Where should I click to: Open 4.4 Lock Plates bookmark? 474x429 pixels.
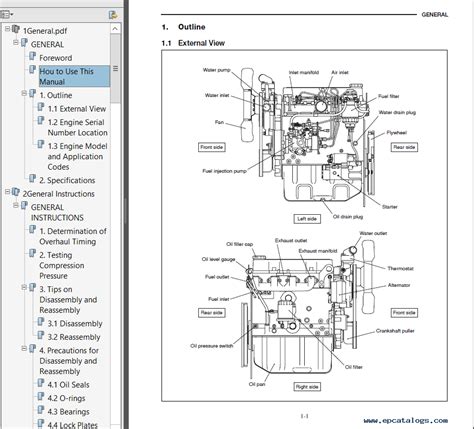72,425
